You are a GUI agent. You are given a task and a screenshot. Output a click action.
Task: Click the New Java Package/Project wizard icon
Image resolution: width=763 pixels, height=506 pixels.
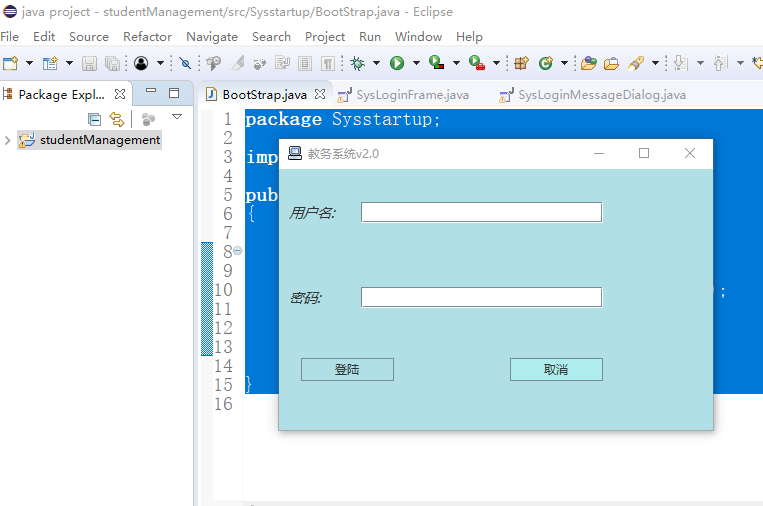(50, 63)
